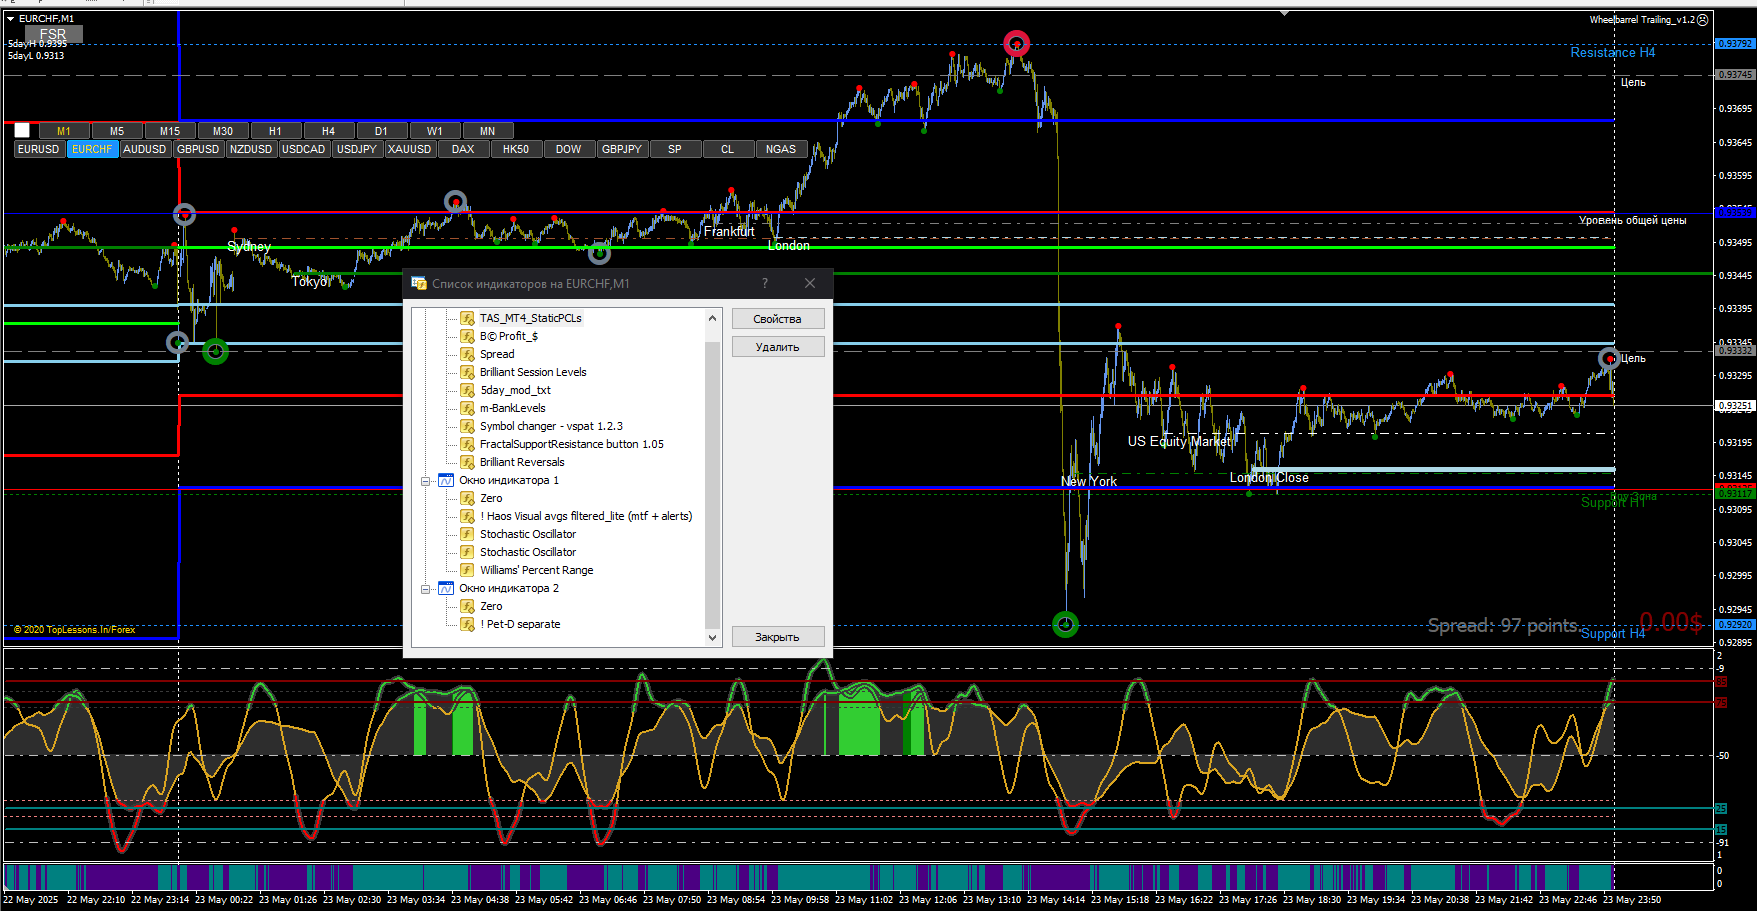Click the 'Свойства' properties button
The image size is (1757, 911).
point(777,319)
